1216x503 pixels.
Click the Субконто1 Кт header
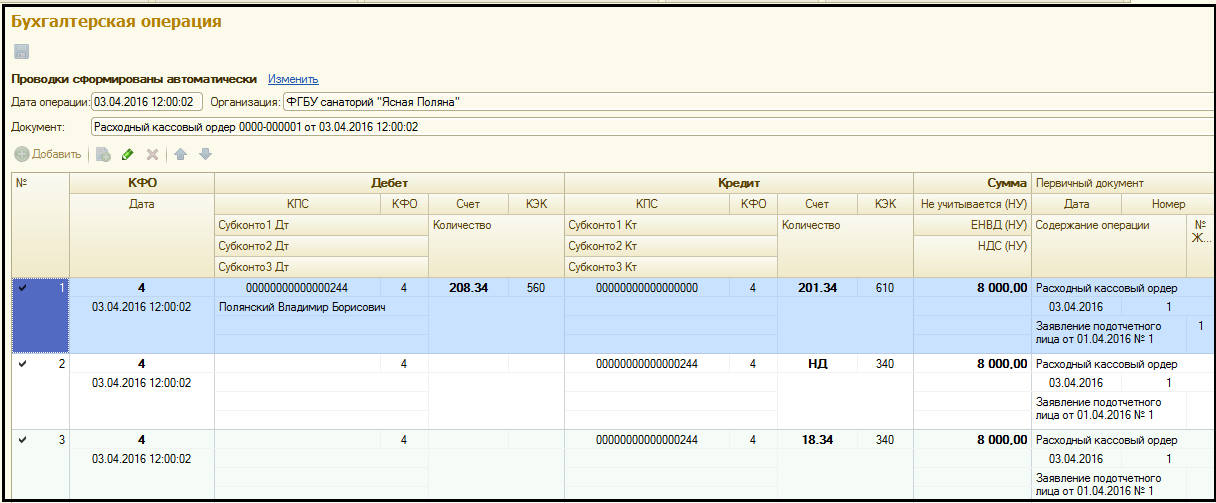[x=671, y=225]
